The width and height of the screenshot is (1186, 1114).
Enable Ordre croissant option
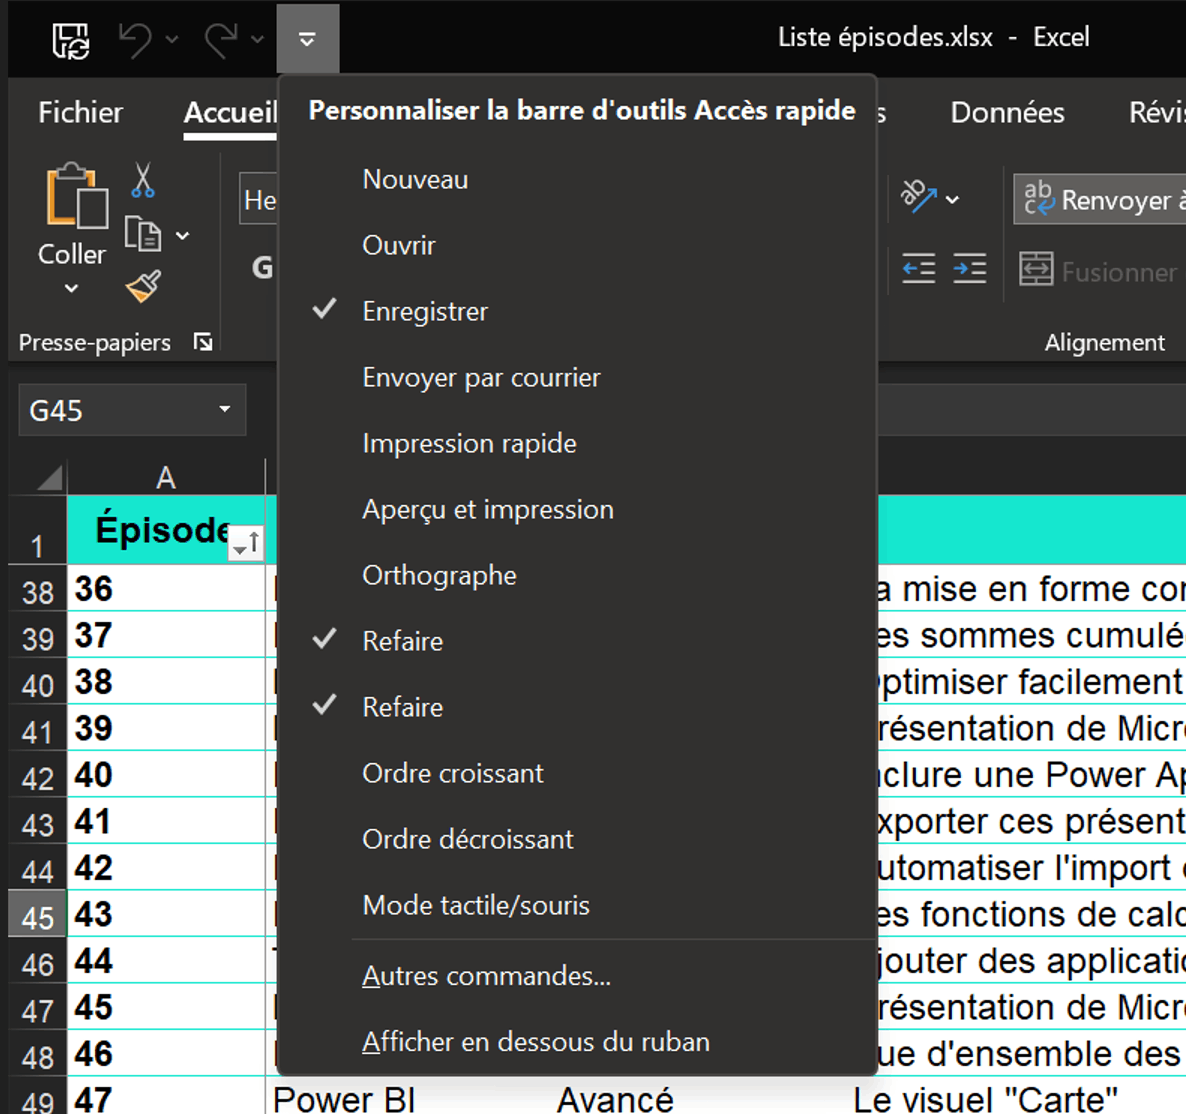577,773
